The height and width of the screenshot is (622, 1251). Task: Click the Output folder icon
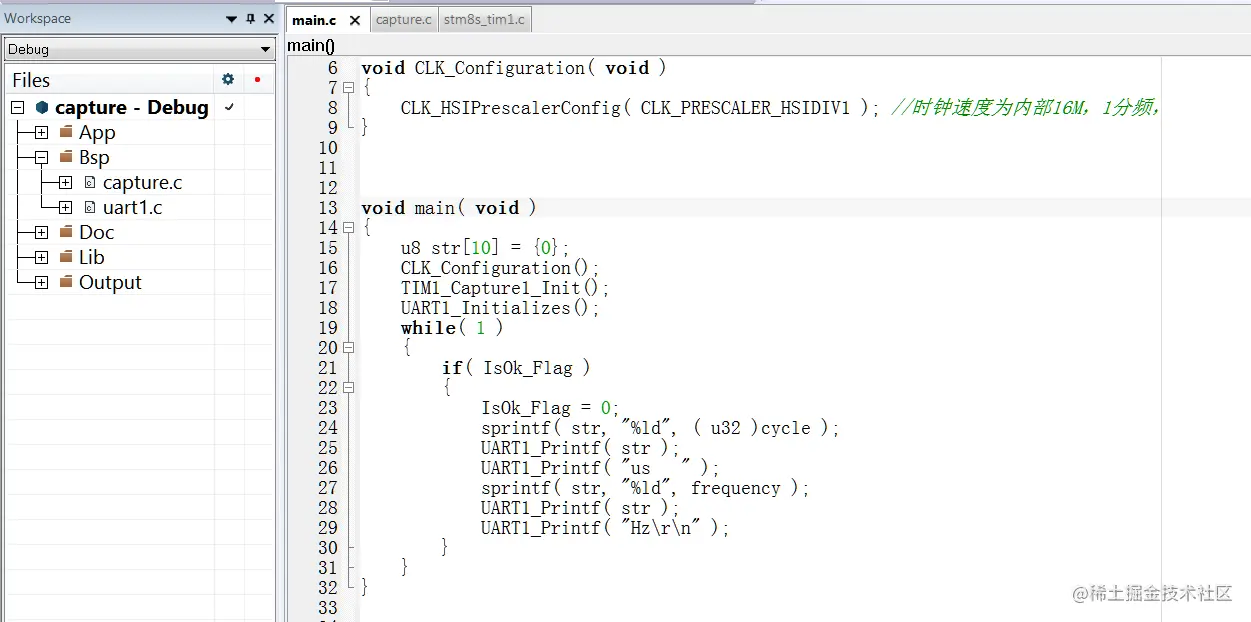tap(66, 282)
